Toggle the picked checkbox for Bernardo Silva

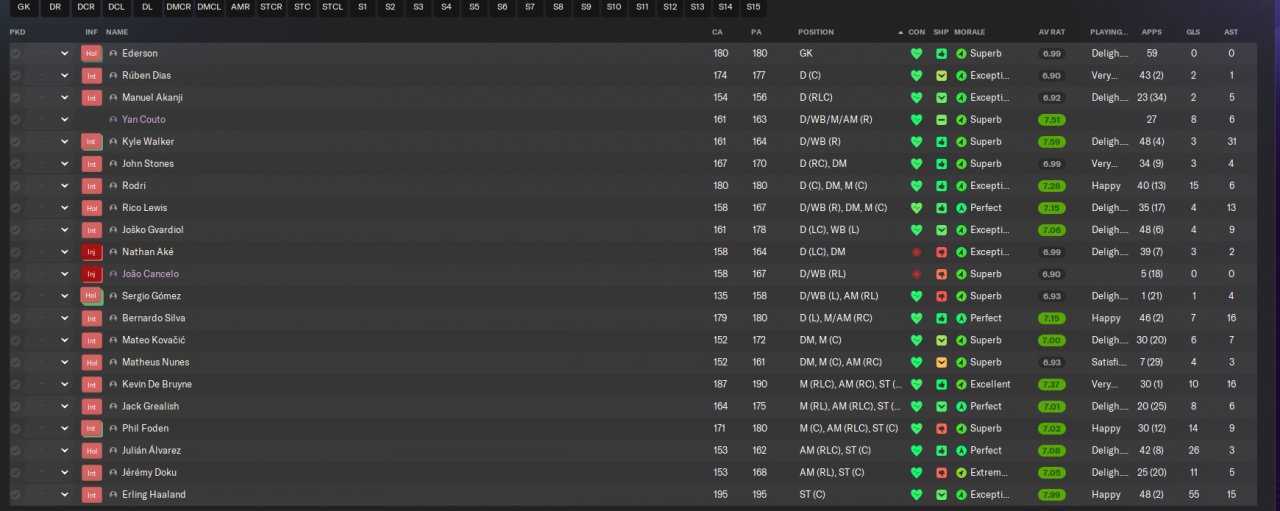[15, 318]
